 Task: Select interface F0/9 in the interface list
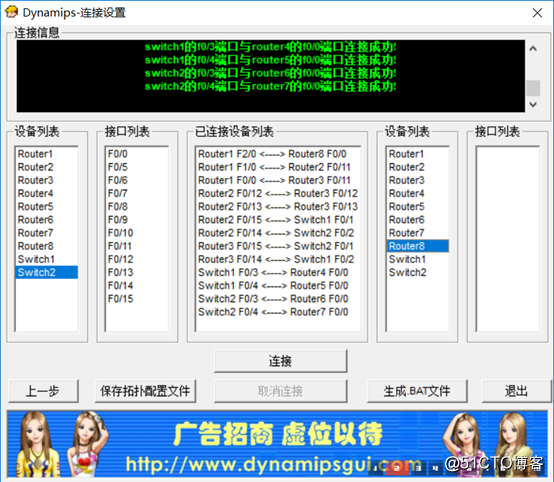click(x=136, y=220)
